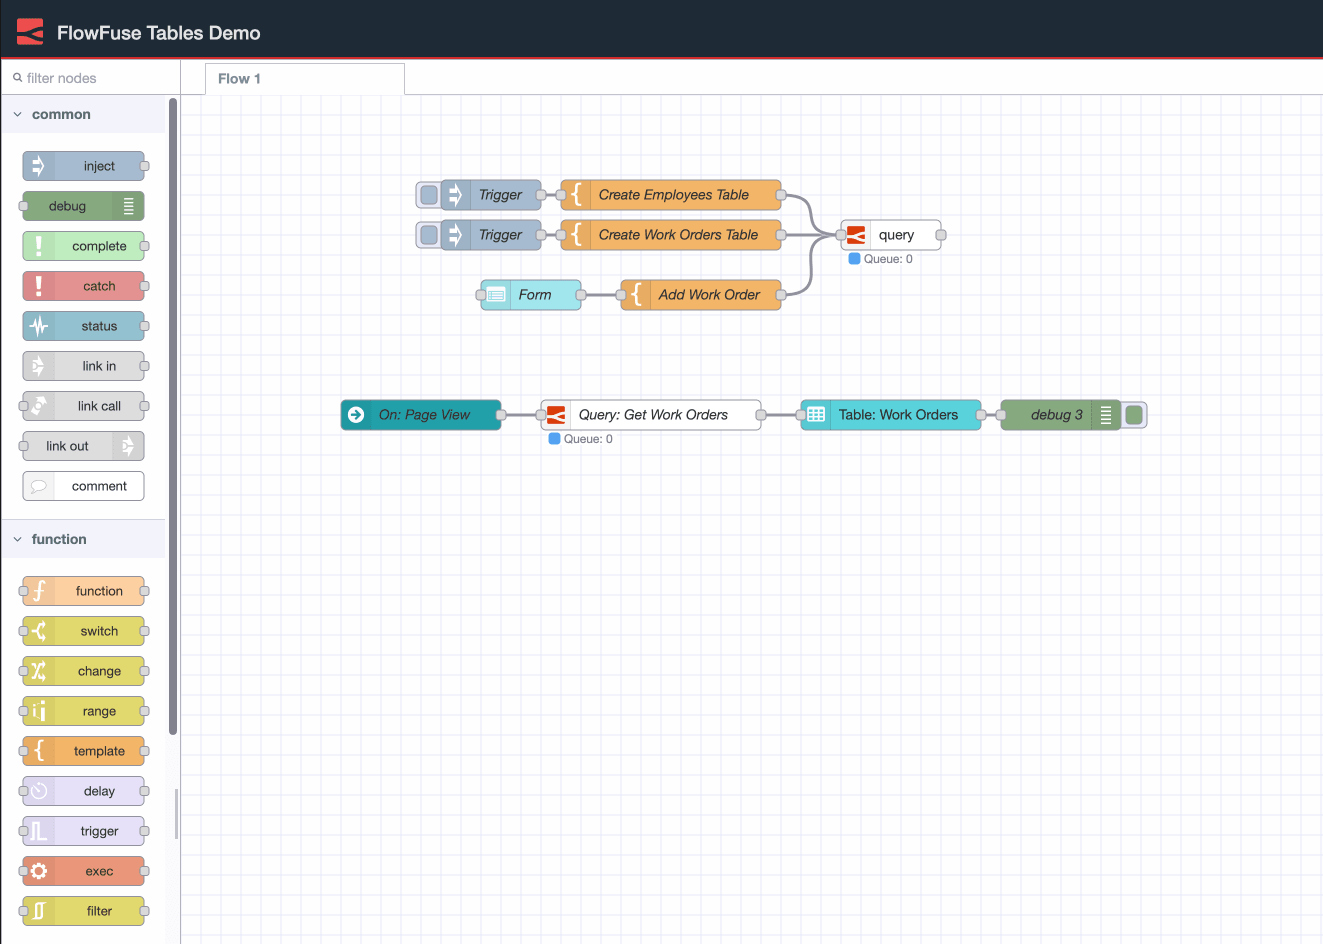
Task: Select the Table: Work Orders node
Action: [x=890, y=414]
